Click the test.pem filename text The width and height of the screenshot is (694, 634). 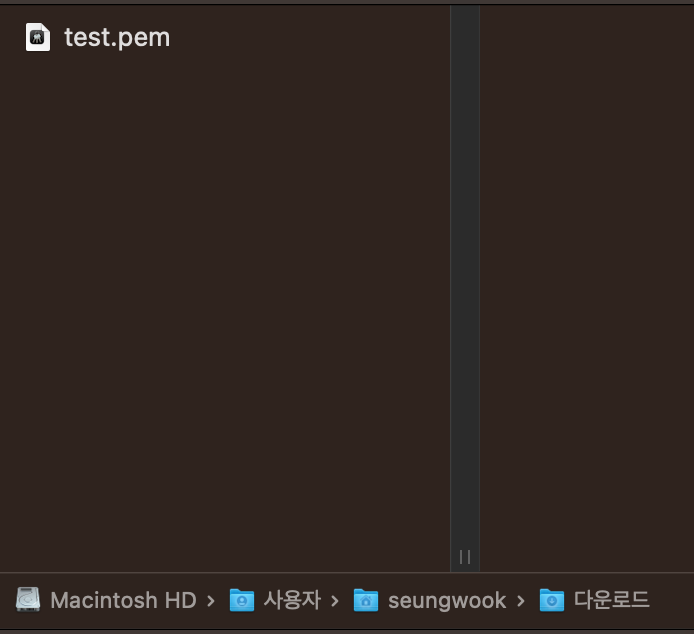tap(117, 37)
